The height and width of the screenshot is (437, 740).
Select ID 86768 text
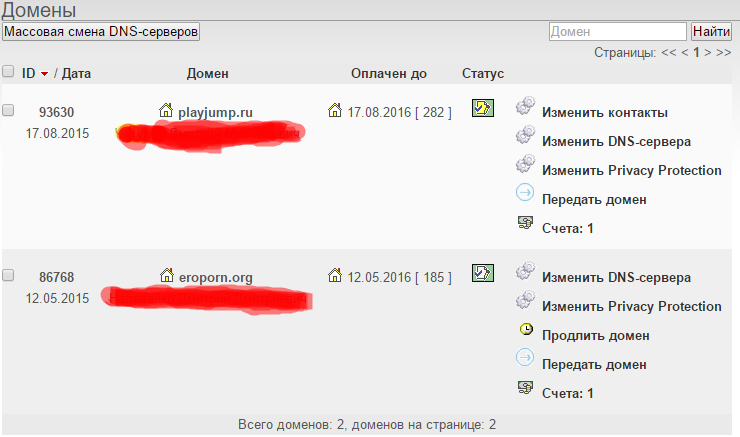[x=57, y=277]
